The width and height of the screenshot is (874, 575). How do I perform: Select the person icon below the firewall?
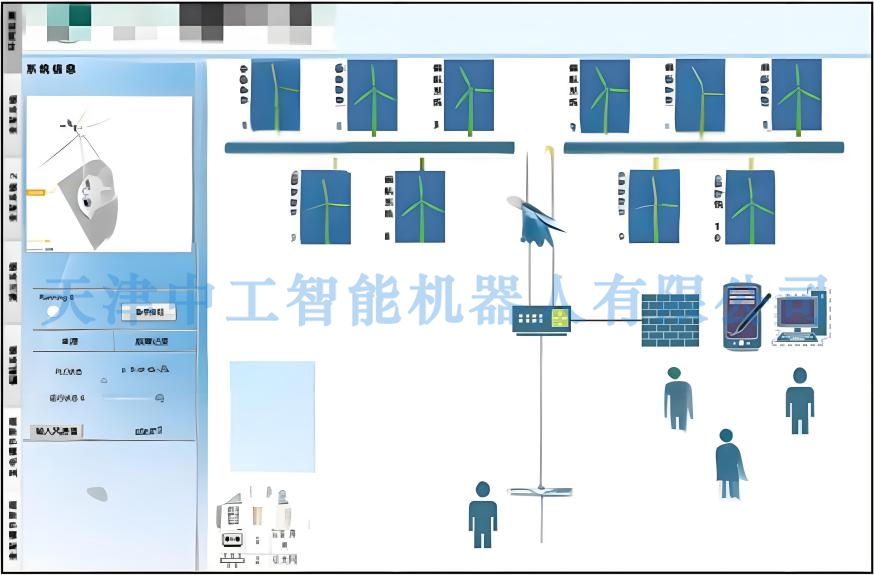tap(678, 398)
